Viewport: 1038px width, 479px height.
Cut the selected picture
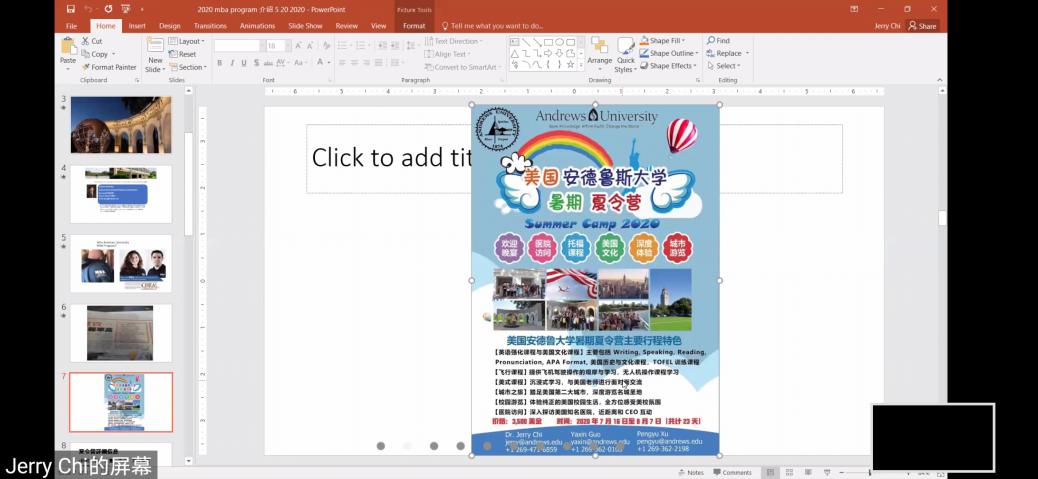tap(92, 41)
